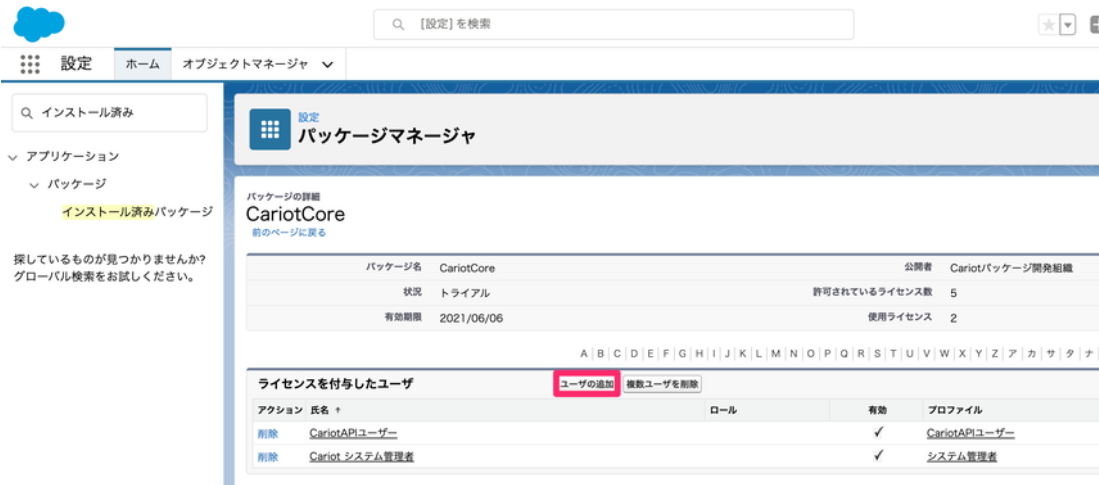
Task: Open the Cariot システム管理者 name link
Action: point(361,457)
